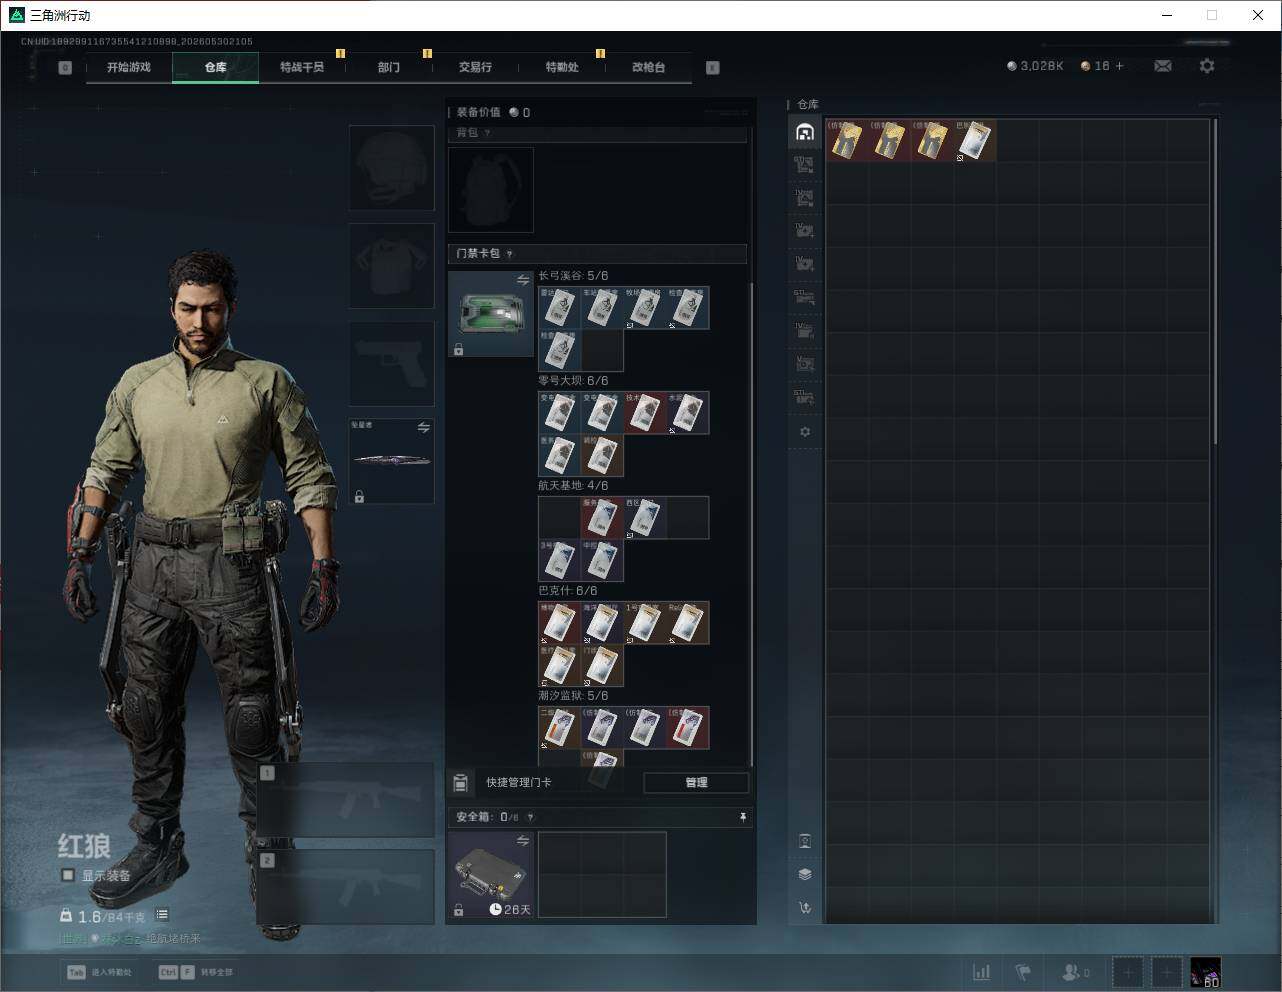This screenshot has height=992, width=1282.
Task: Click the Ctrl F 转移全部 shortcut button
Action: pyautogui.click(x=196, y=972)
